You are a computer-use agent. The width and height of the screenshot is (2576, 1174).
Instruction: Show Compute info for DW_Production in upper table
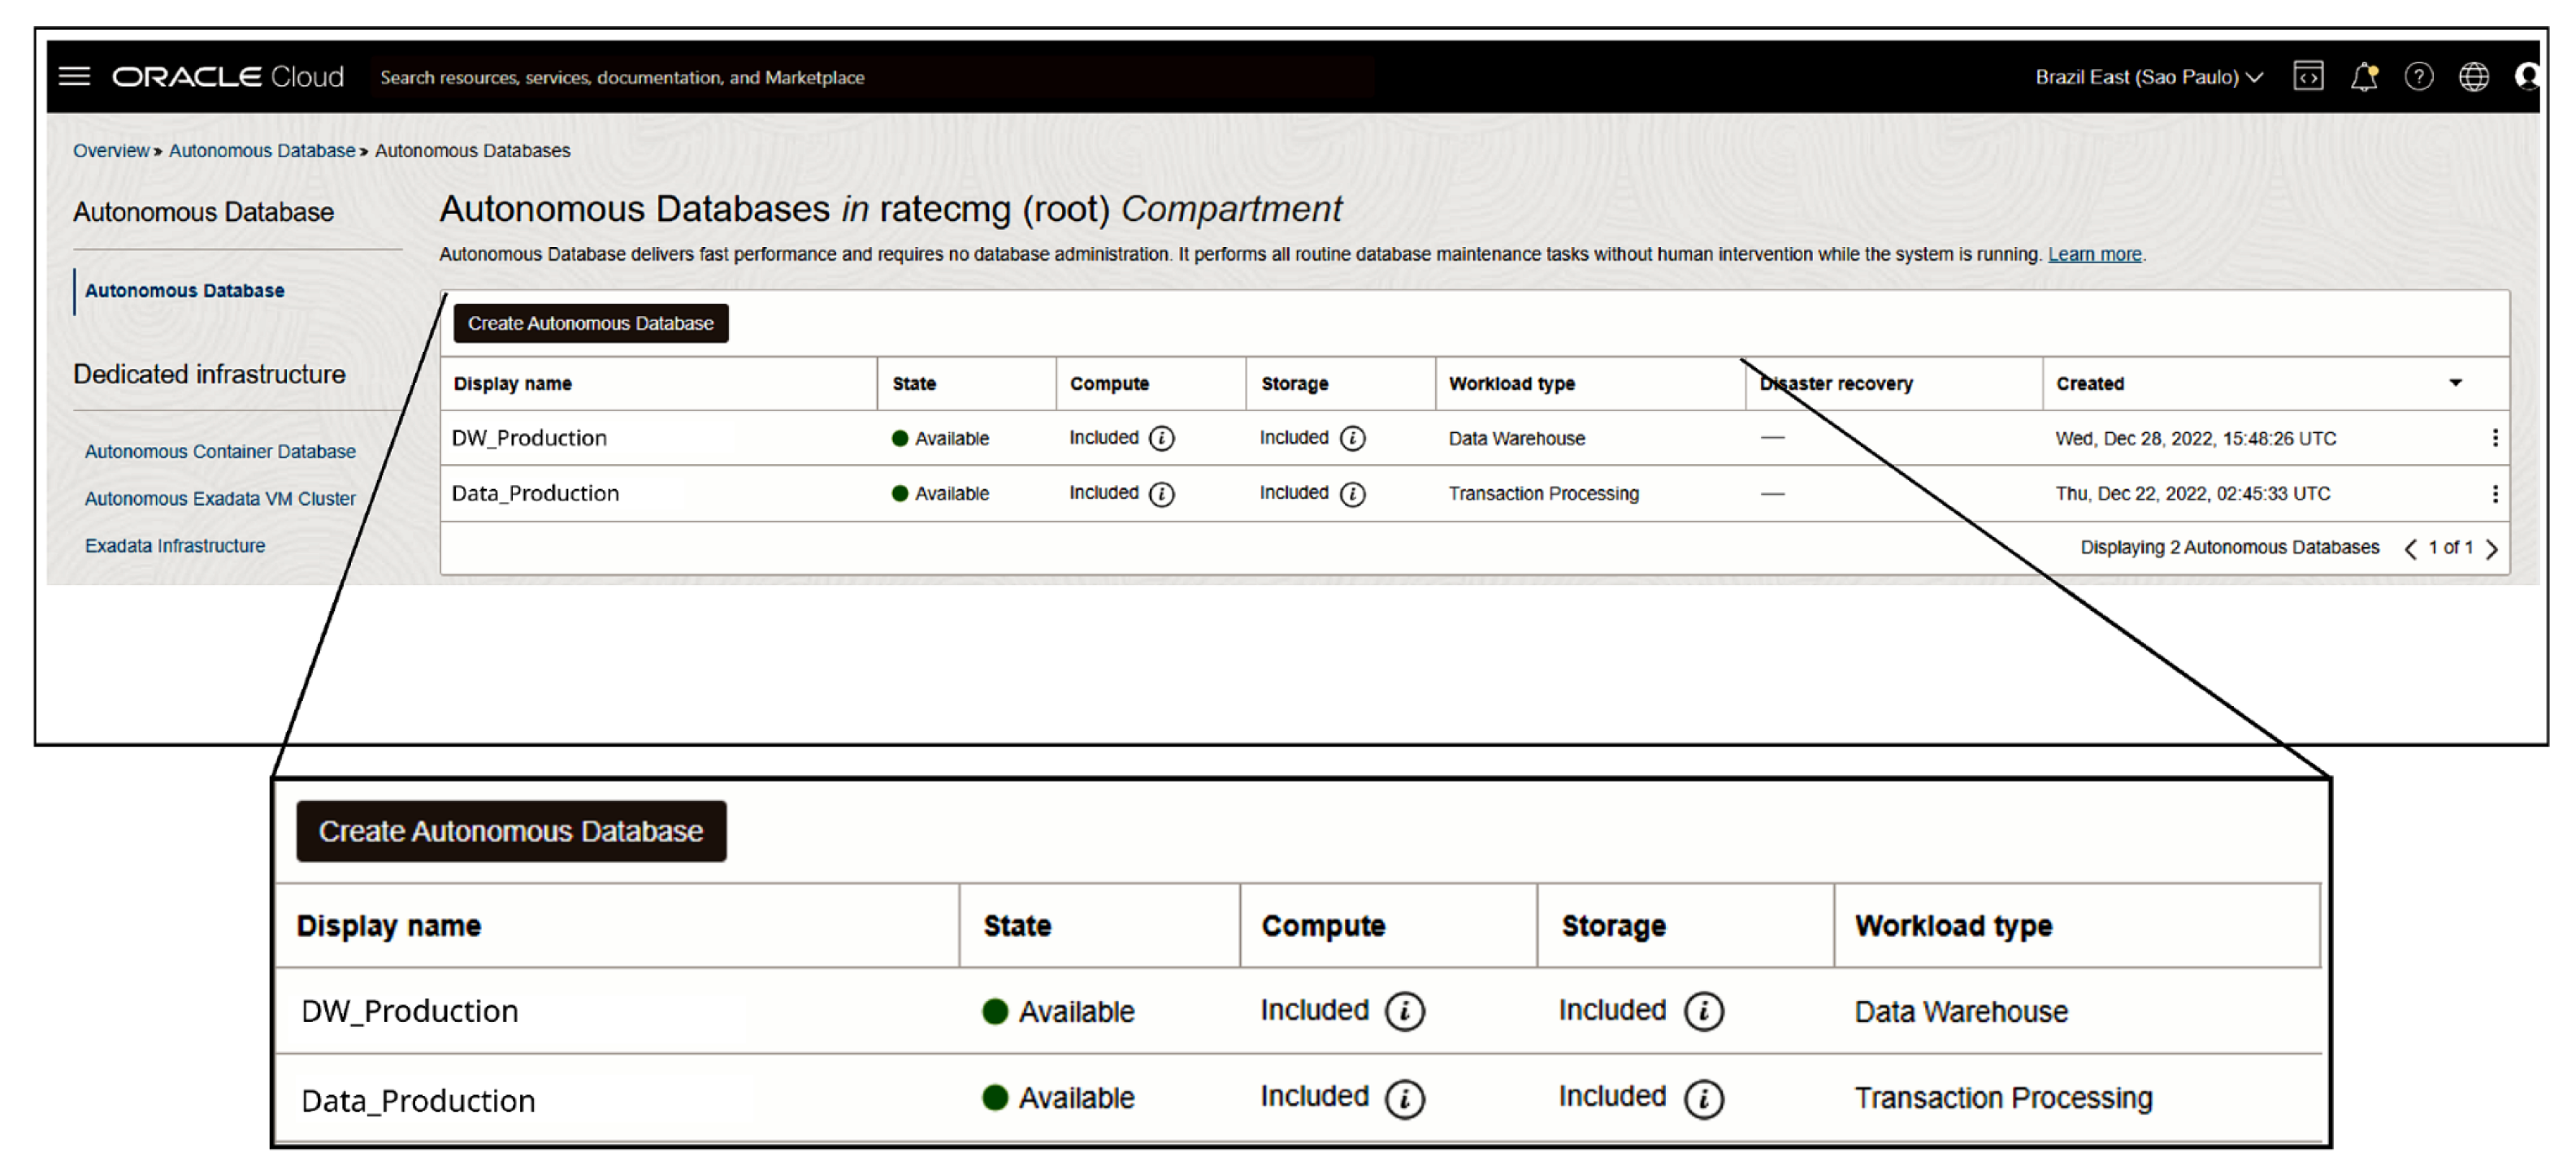tap(1162, 438)
